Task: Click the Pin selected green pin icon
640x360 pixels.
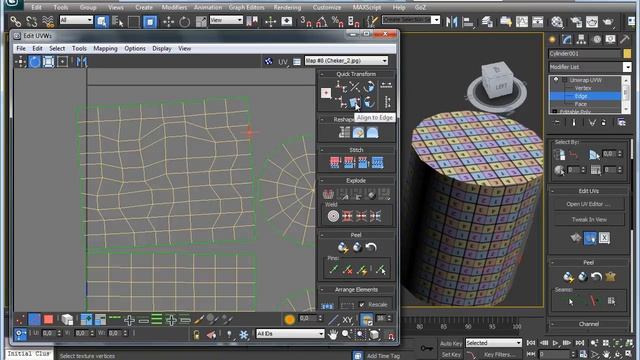Action: coord(333,269)
